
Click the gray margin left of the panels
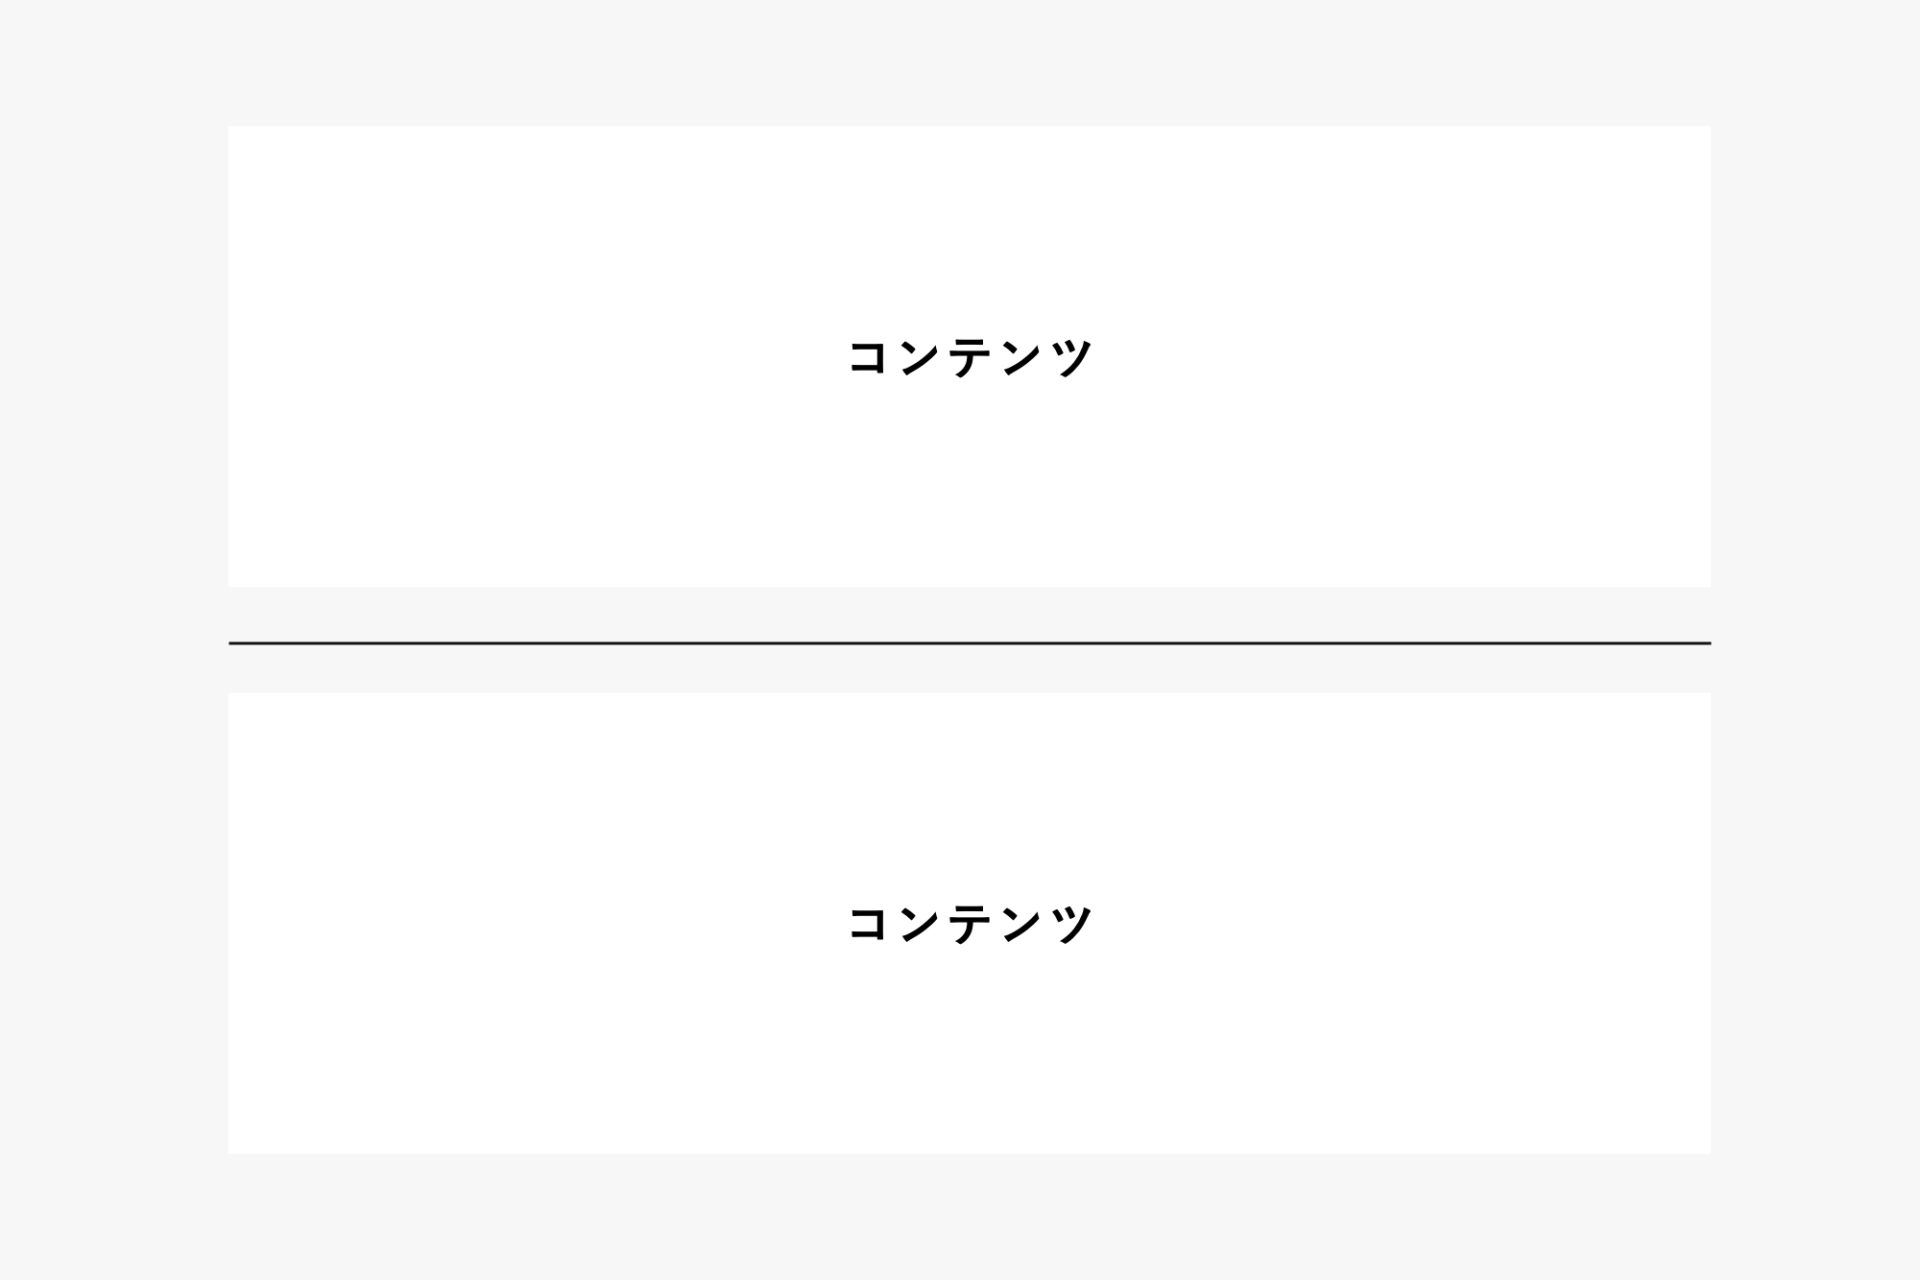(x=114, y=640)
